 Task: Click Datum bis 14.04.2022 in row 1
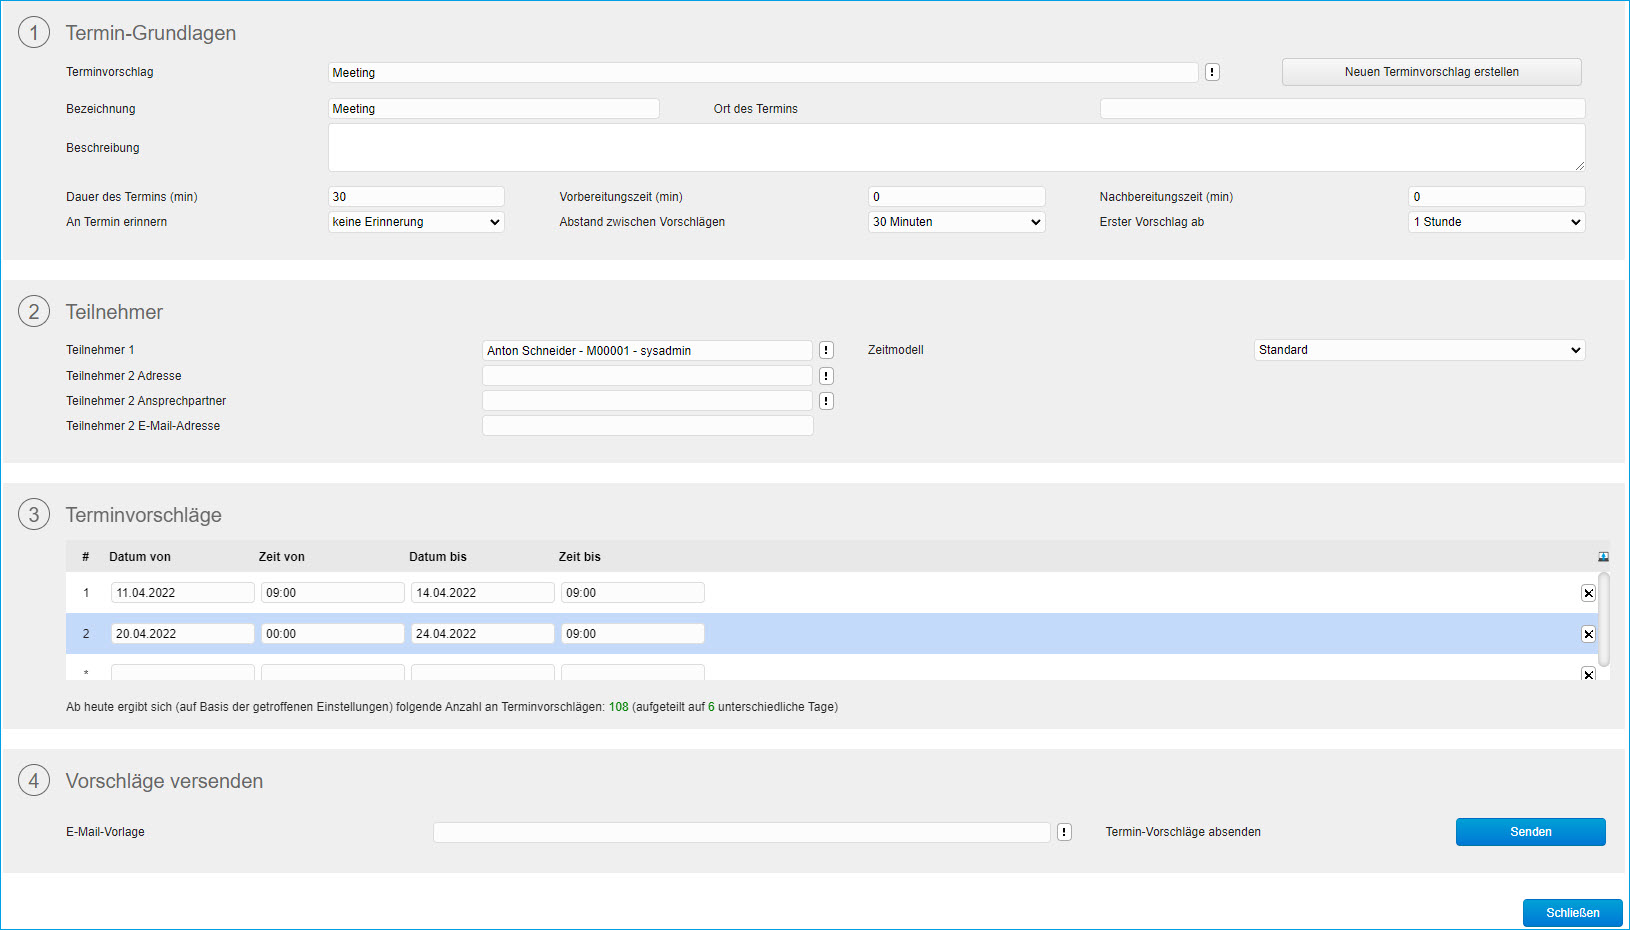[483, 593]
